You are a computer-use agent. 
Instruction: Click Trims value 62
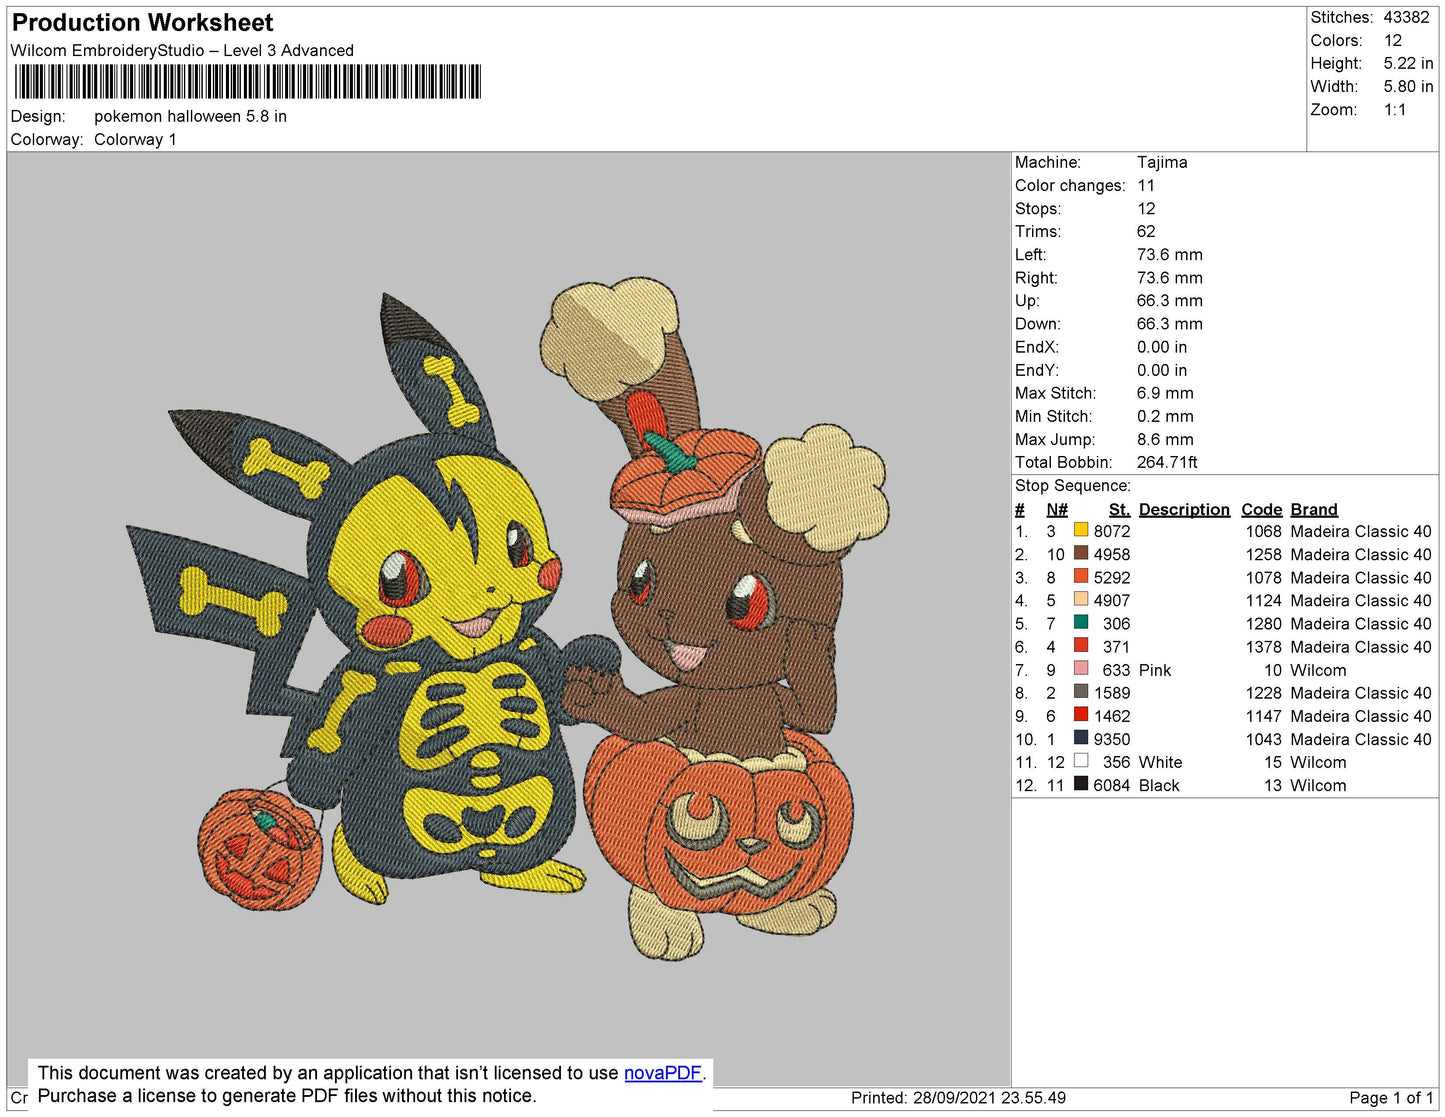click(1146, 231)
